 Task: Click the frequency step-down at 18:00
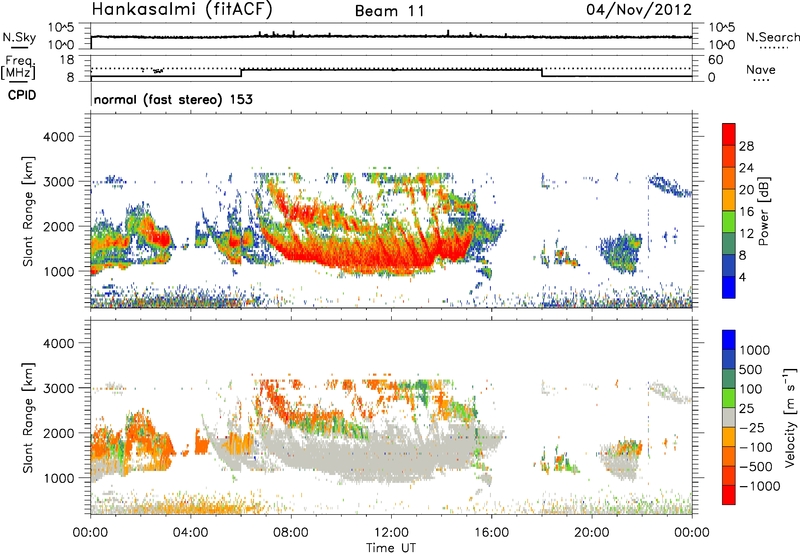coord(542,73)
